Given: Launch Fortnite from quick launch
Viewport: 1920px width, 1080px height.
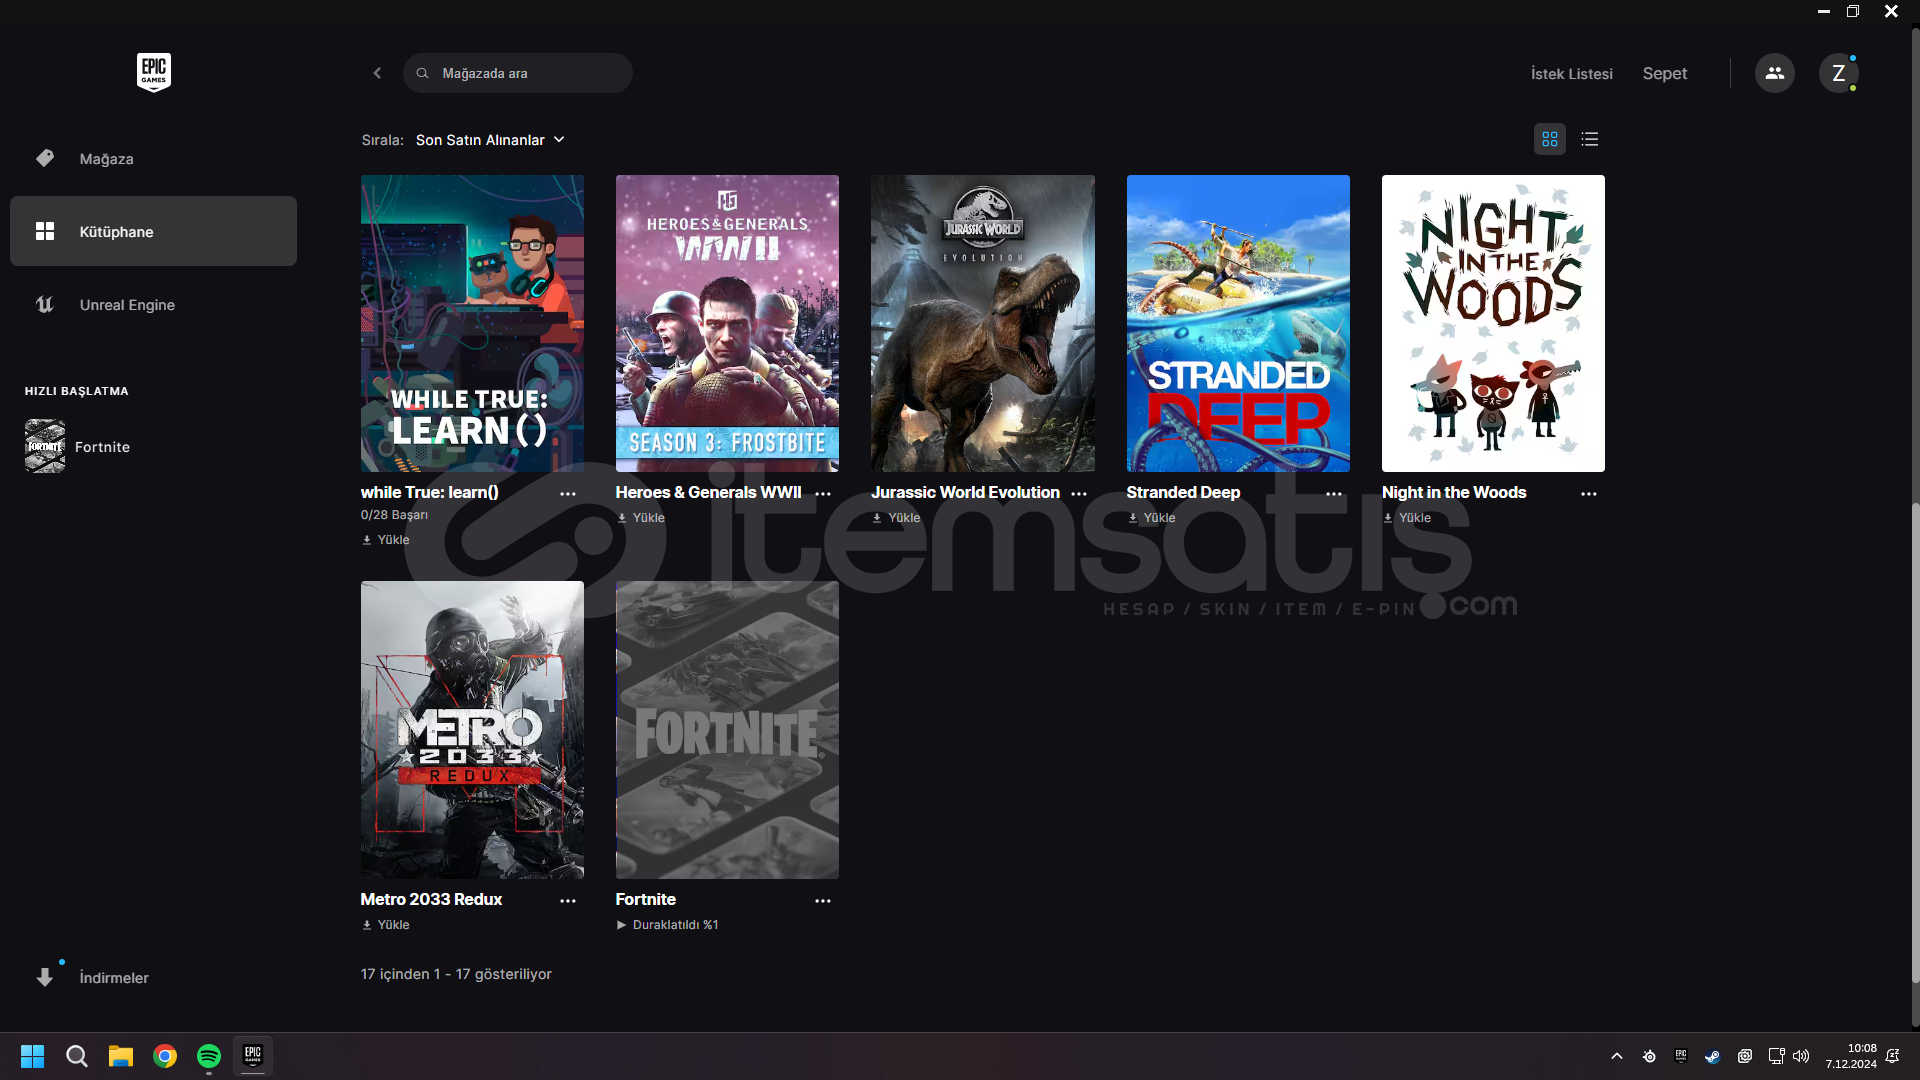Looking at the screenshot, I should coord(78,446).
